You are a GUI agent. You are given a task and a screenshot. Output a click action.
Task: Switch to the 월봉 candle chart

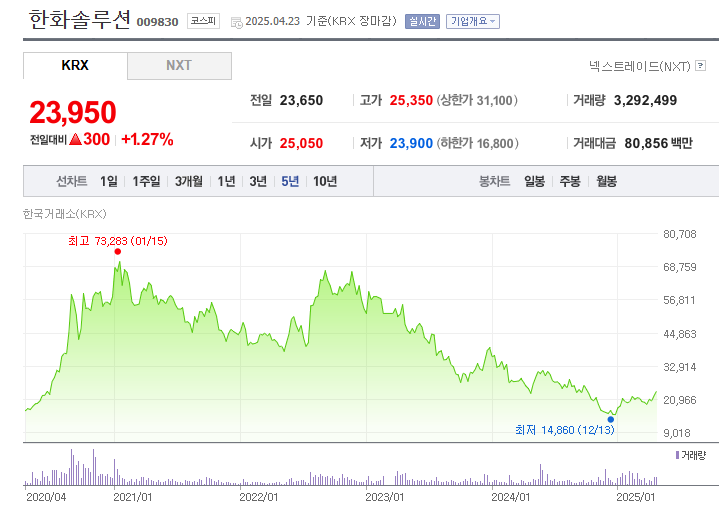[606, 182]
